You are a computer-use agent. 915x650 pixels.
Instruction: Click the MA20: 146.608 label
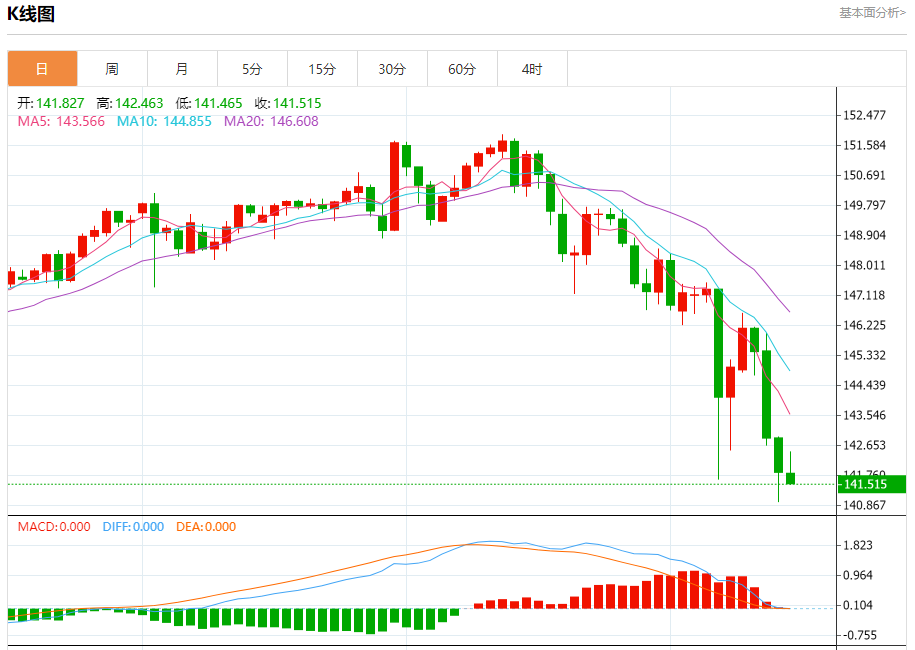(271, 121)
